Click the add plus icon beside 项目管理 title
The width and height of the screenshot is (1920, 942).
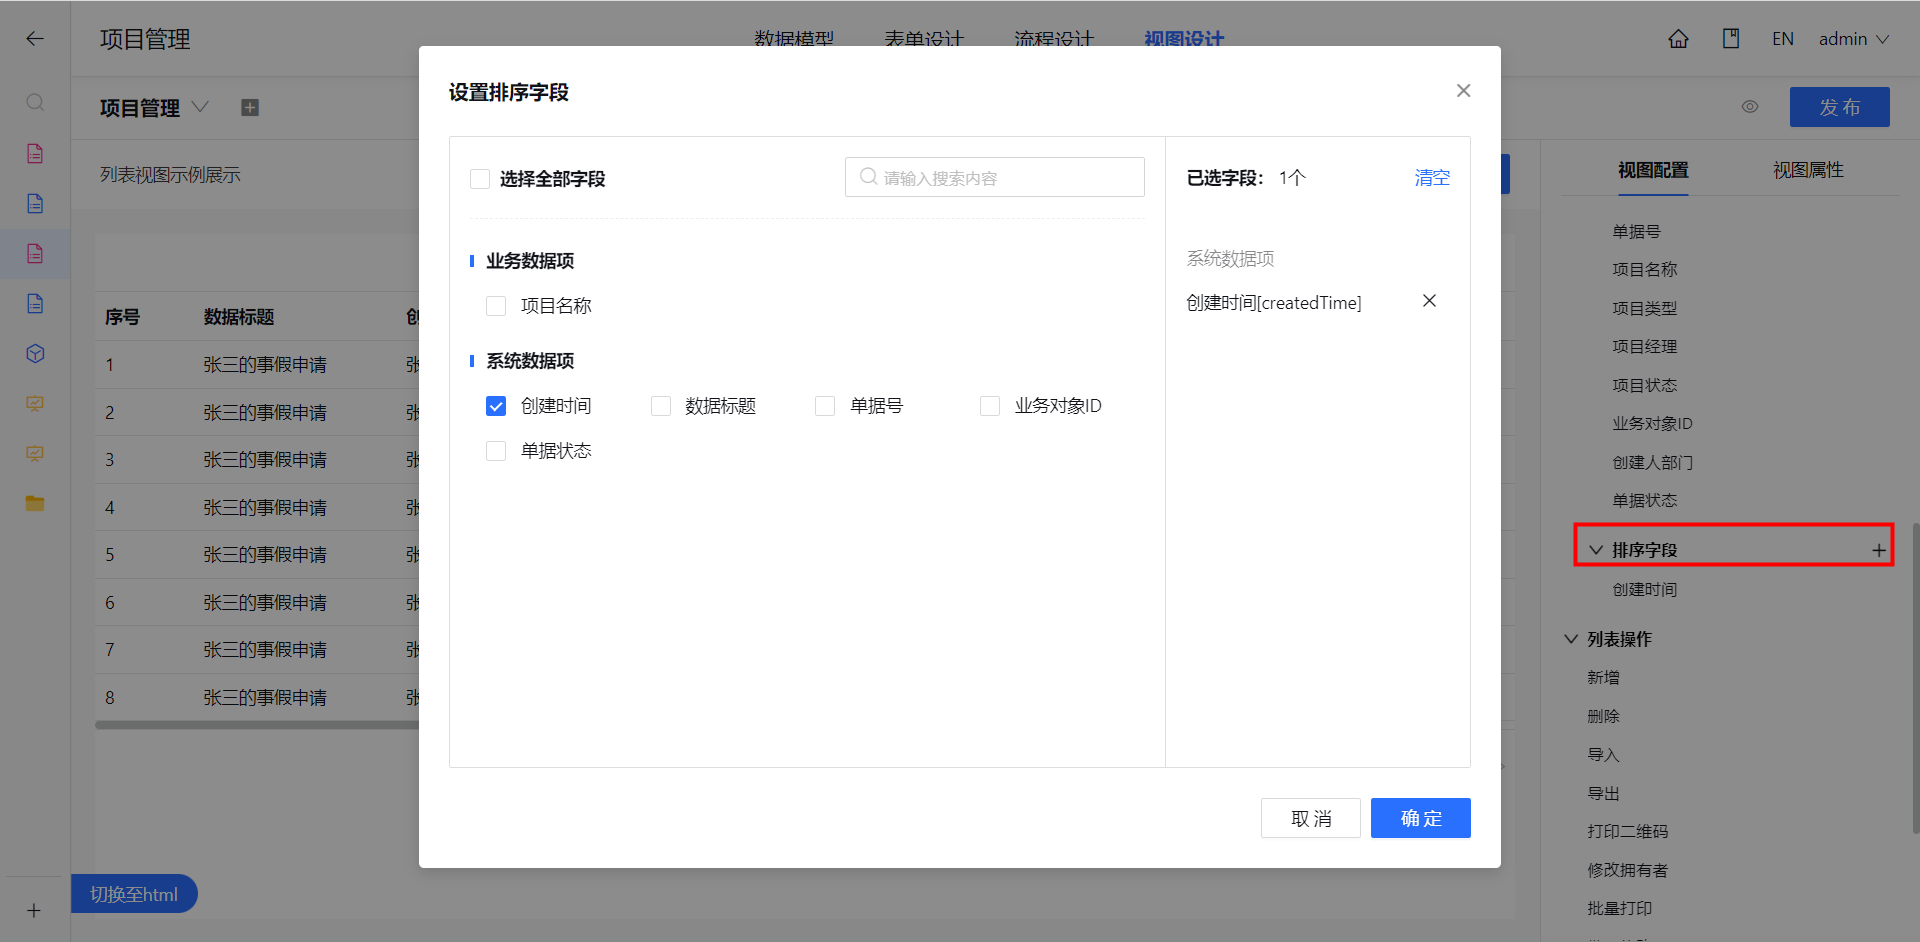click(250, 107)
